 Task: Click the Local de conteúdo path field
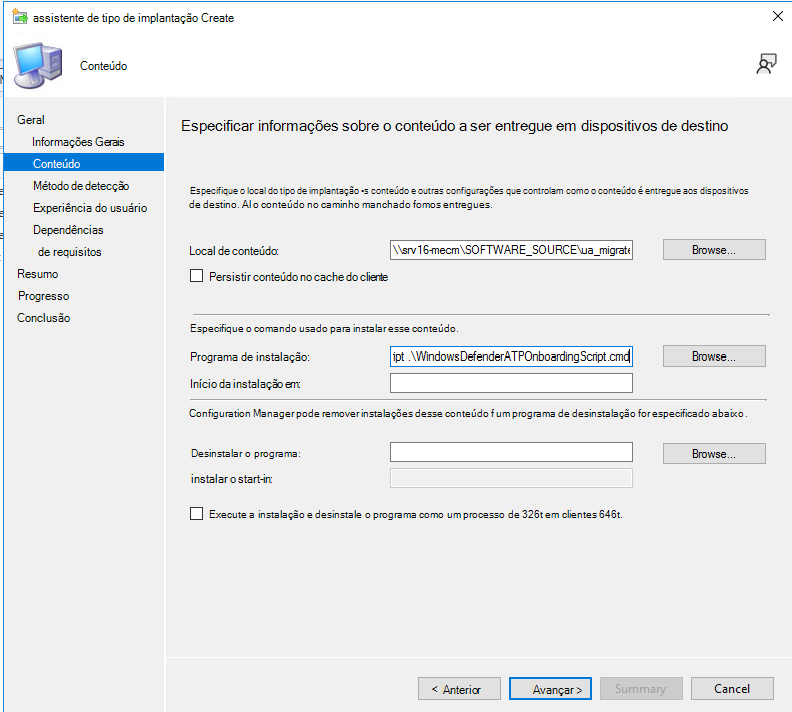(x=511, y=250)
